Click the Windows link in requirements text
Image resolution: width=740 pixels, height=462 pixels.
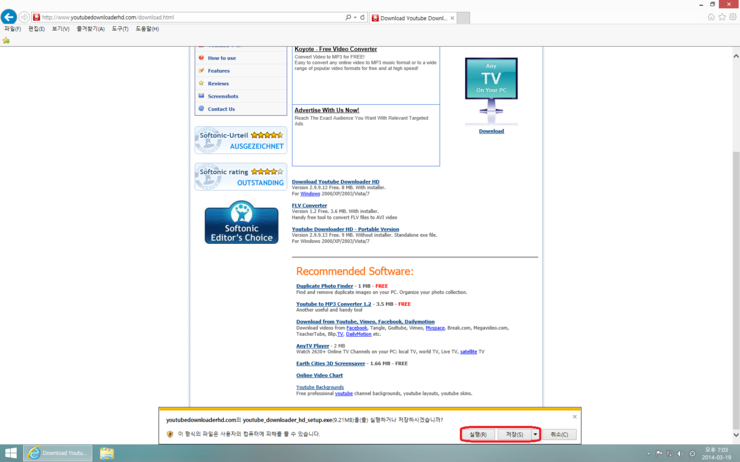(x=310, y=193)
